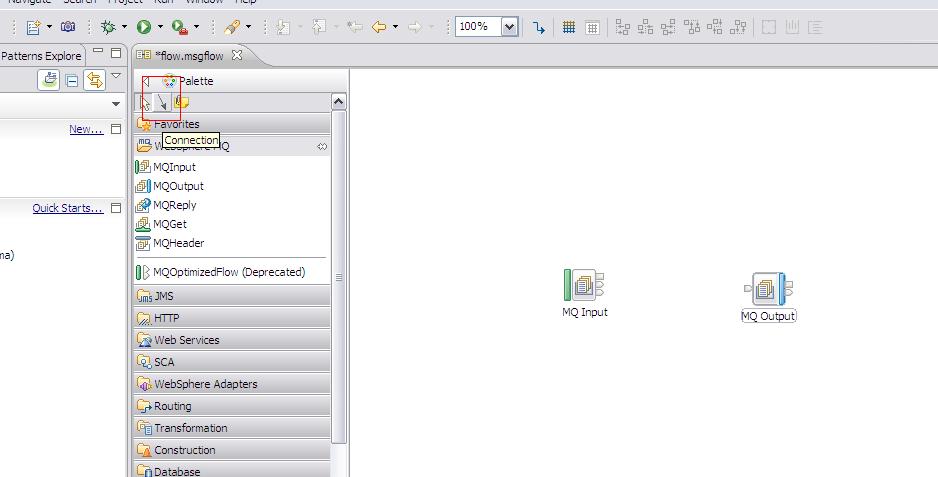This screenshot has width=938, height=477.
Task: Click the Next Annotation toolbar icon
Action: click(x=284, y=27)
